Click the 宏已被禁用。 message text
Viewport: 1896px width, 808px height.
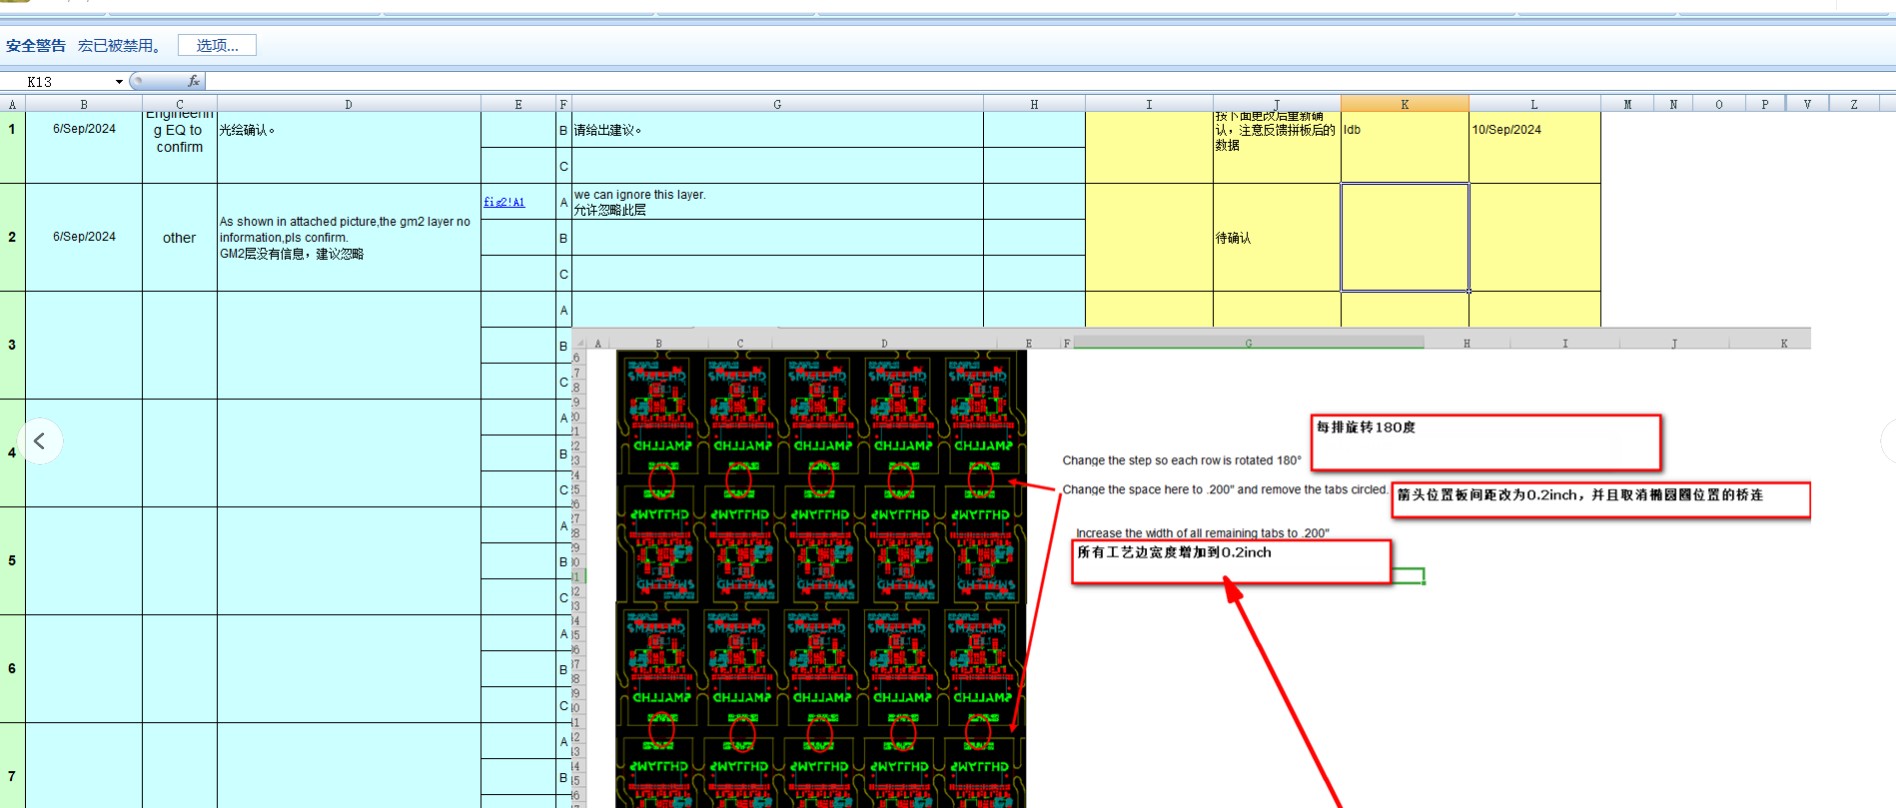point(120,45)
